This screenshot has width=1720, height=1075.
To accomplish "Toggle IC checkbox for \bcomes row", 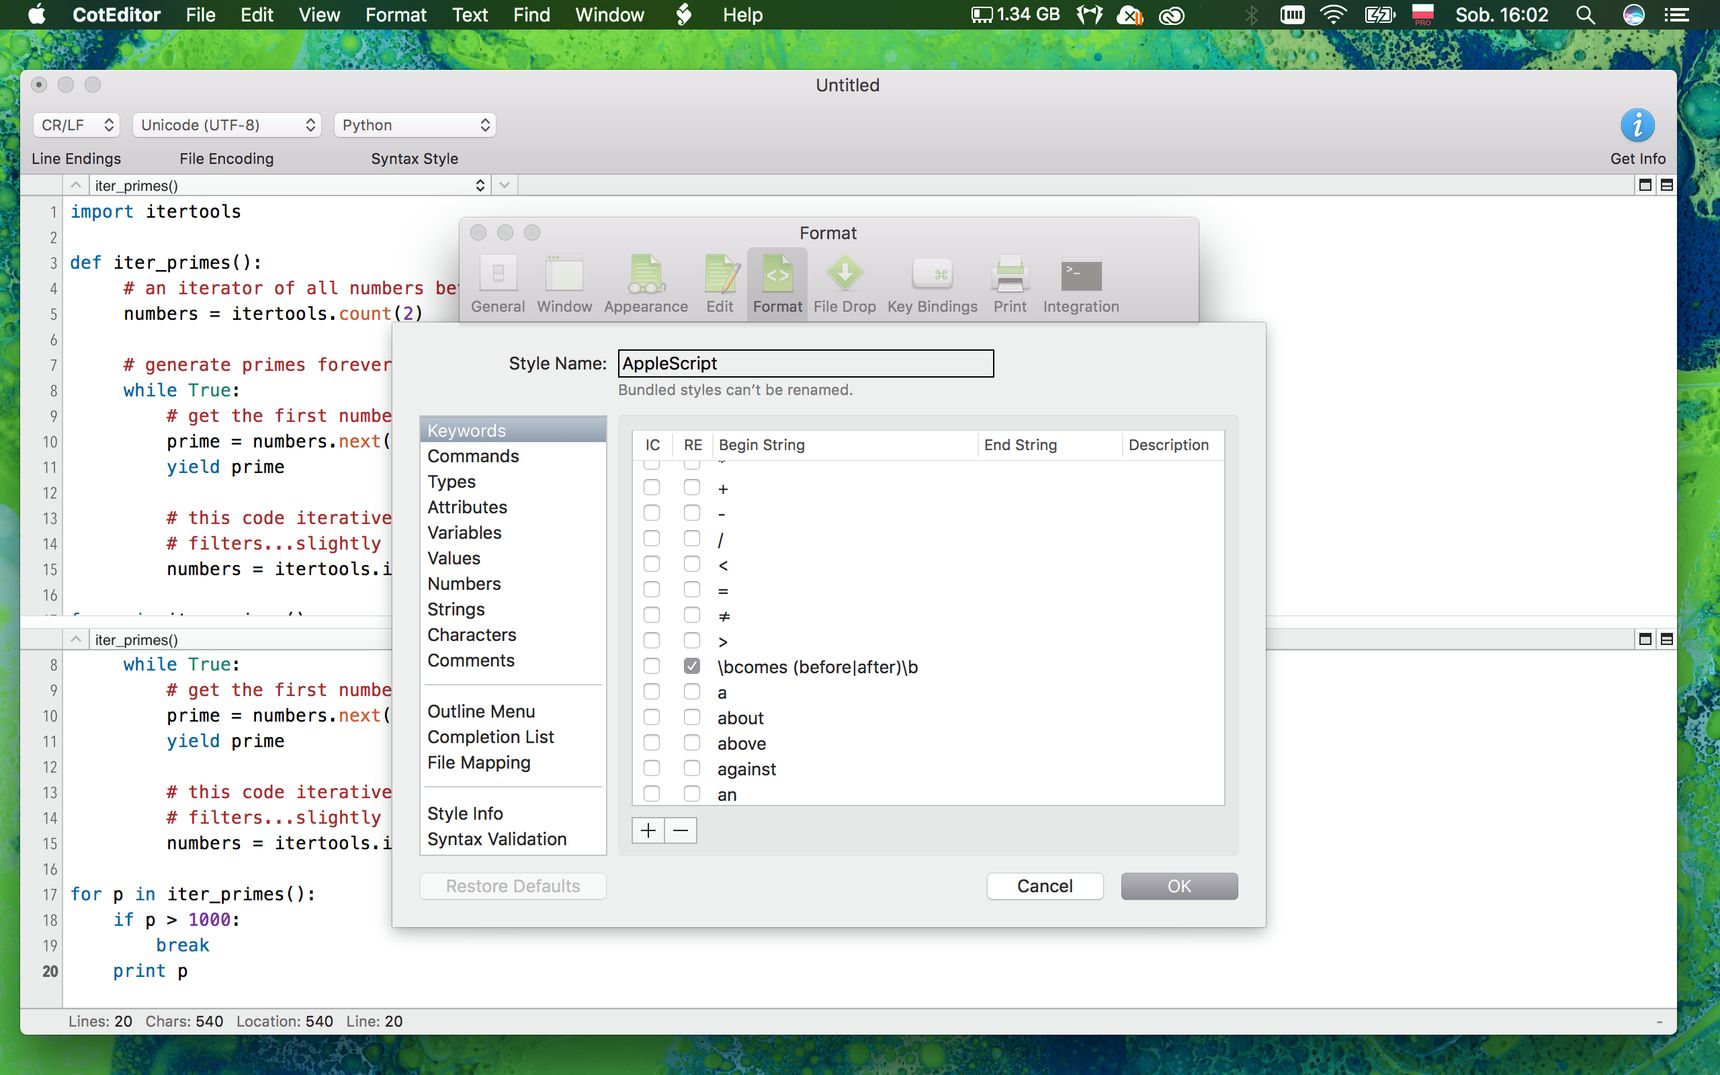I will tap(652, 666).
